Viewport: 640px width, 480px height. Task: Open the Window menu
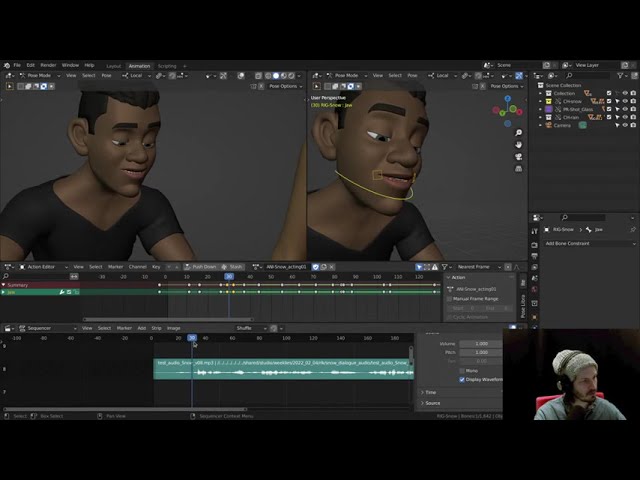(70, 65)
